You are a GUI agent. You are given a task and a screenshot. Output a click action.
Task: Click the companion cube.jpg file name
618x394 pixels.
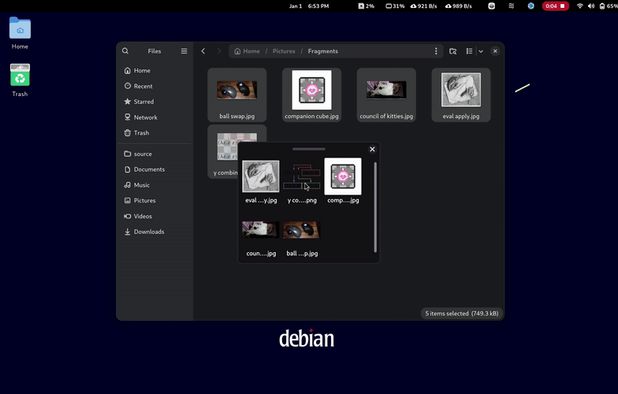click(311, 116)
